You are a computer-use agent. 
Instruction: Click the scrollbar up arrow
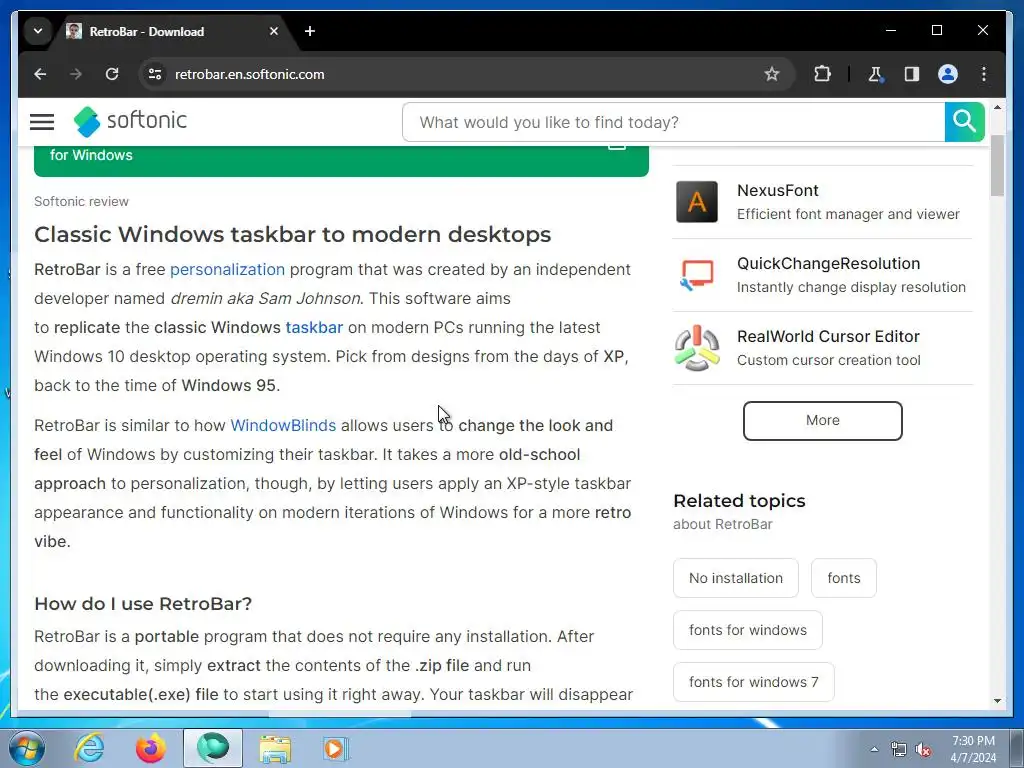[997, 107]
